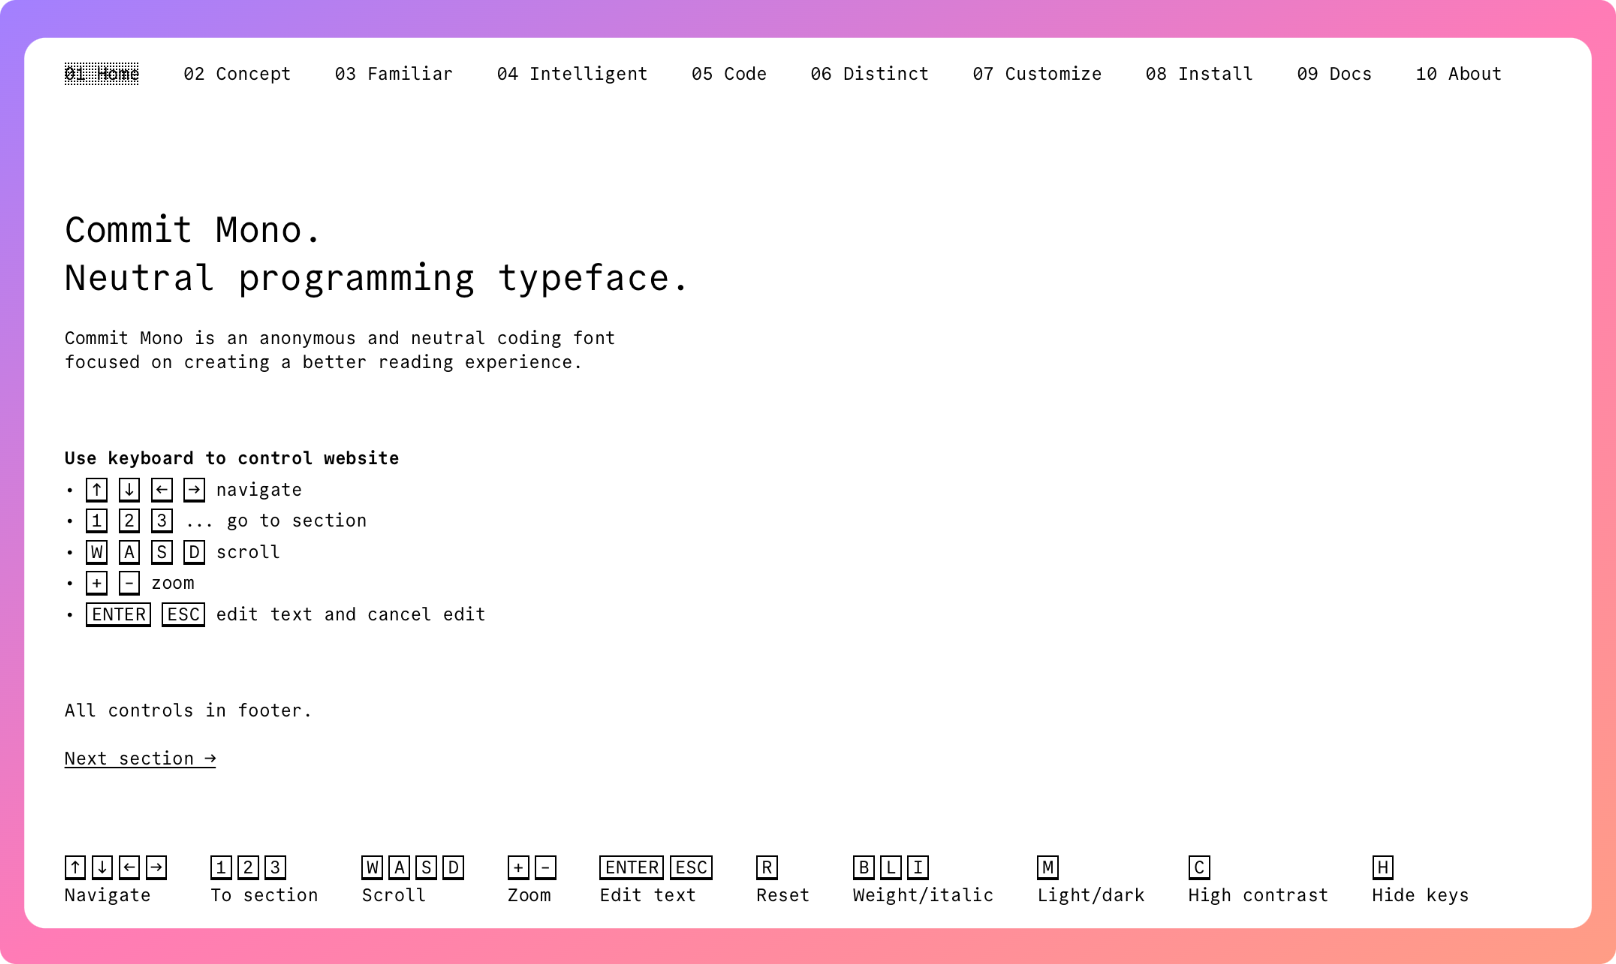This screenshot has height=964, width=1616.
Task: Click the B bold weight key in footer
Action: [x=864, y=867]
